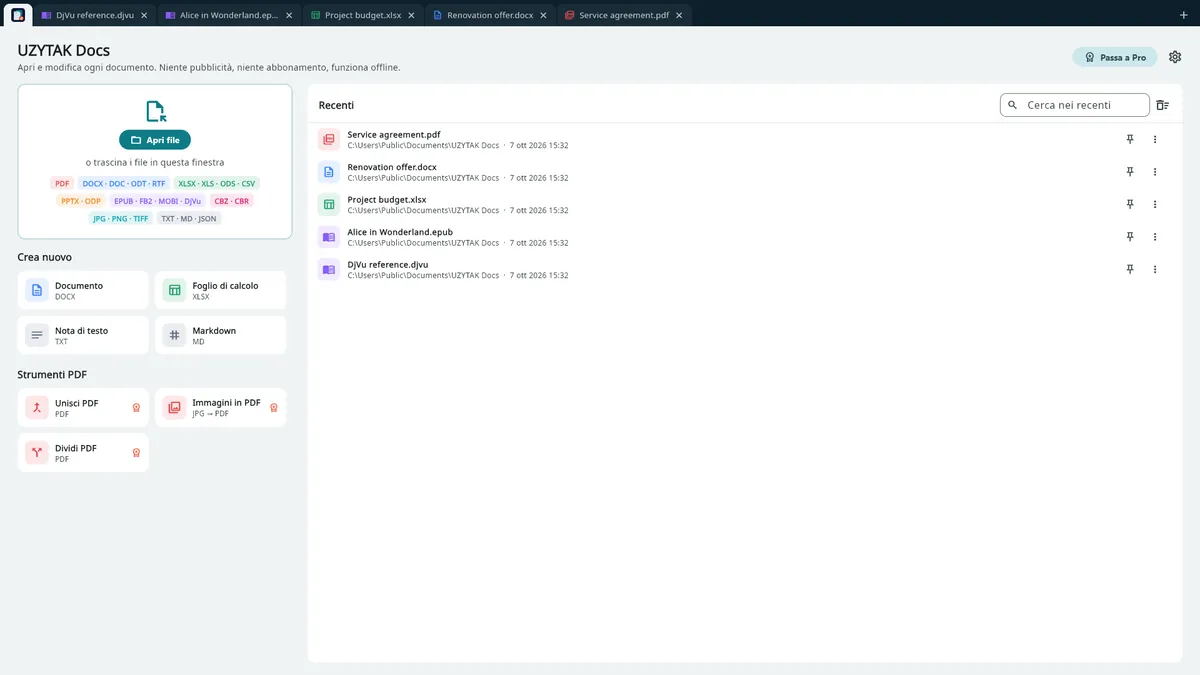Pin DjVu reference.djvu in recents
The height and width of the screenshot is (675, 1200).
[1130, 269]
